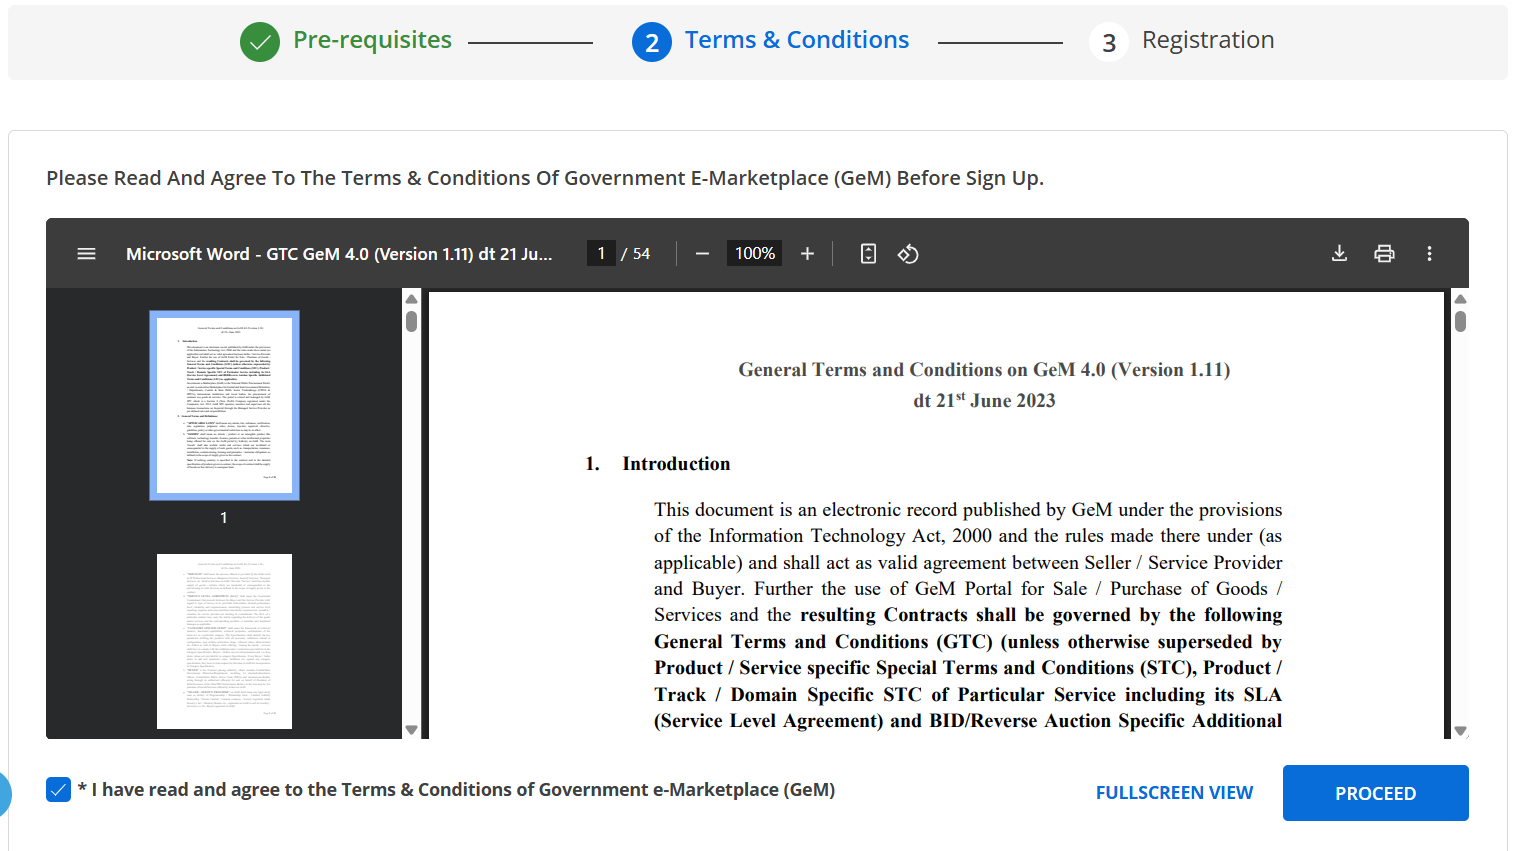Select page 2 thumbnail
The height and width of the screenshot is (851, 1520).
(224, 641)
